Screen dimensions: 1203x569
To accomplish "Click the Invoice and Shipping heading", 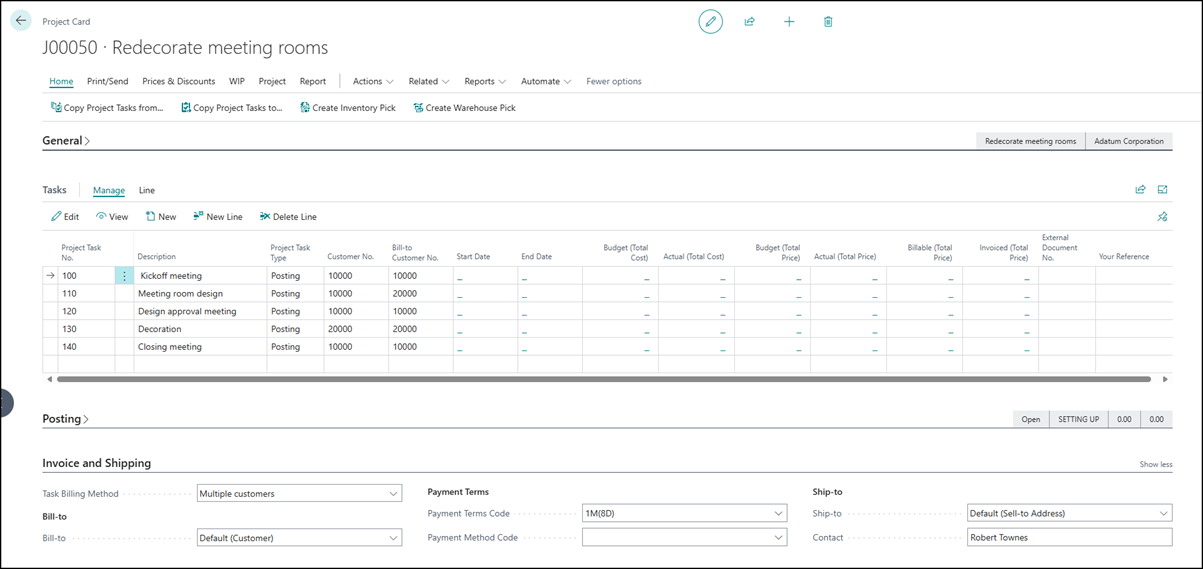I will (97, 463).
